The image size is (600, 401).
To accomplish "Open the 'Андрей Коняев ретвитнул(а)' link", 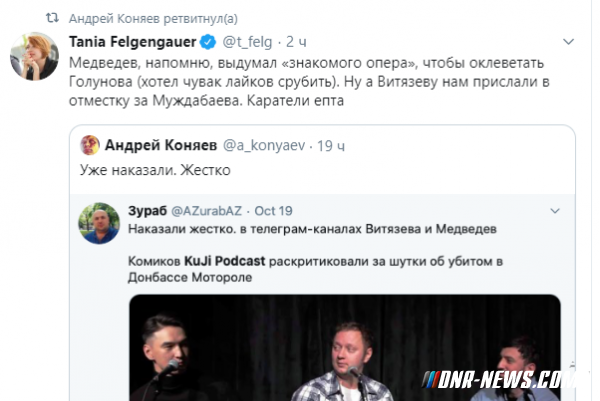I will point(153,18).
